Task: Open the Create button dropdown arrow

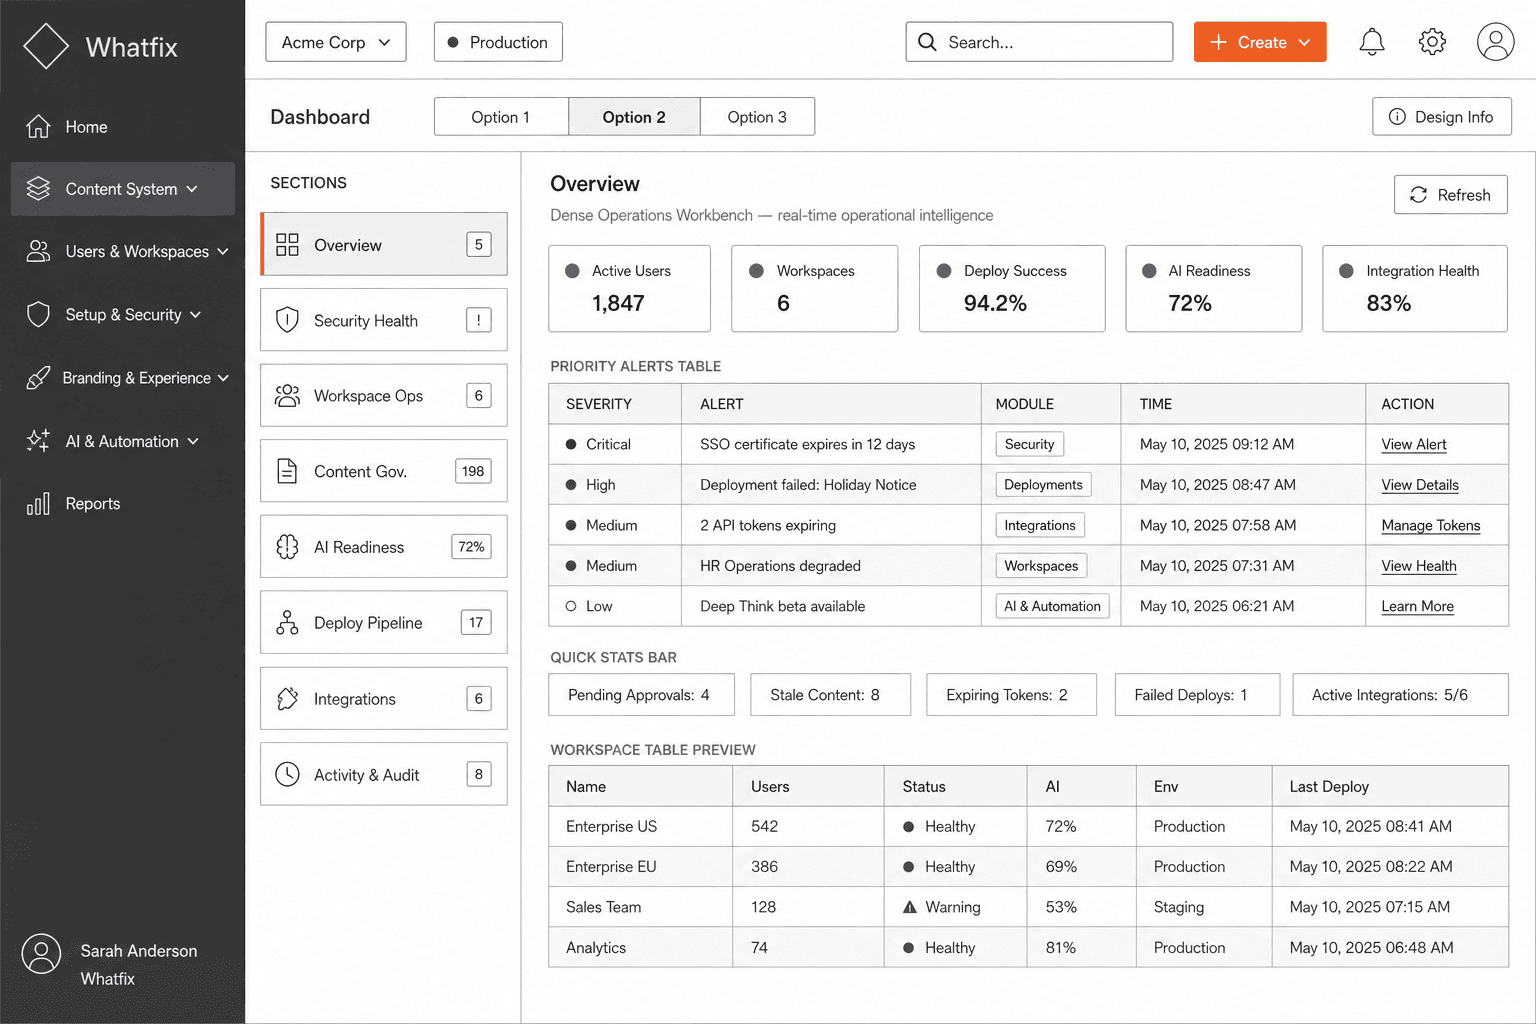Action: tap(1304, 42)
